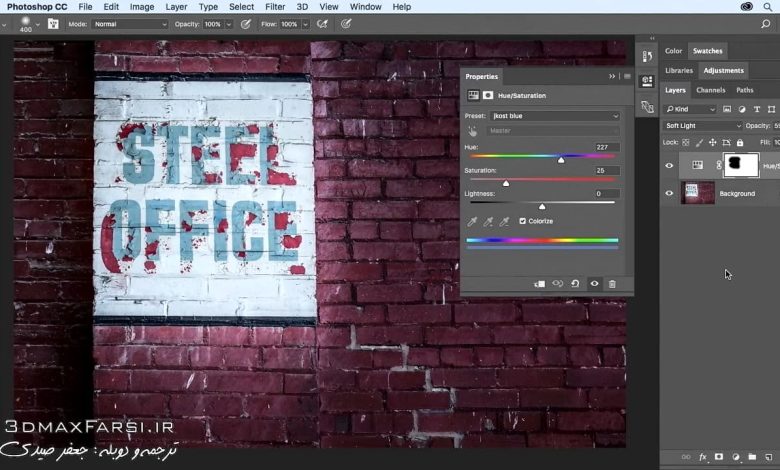Screen dimensions: 780x470
Task: Open the Soft Light blend mode dropdown
Action: [x=702, y=126]
